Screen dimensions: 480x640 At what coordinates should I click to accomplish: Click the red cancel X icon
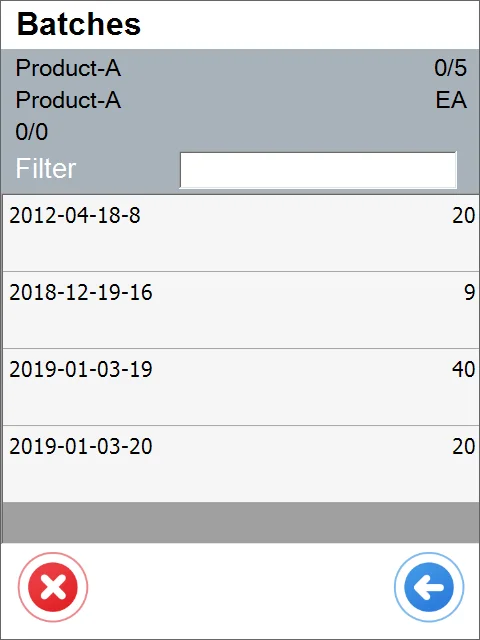[53, 587]
